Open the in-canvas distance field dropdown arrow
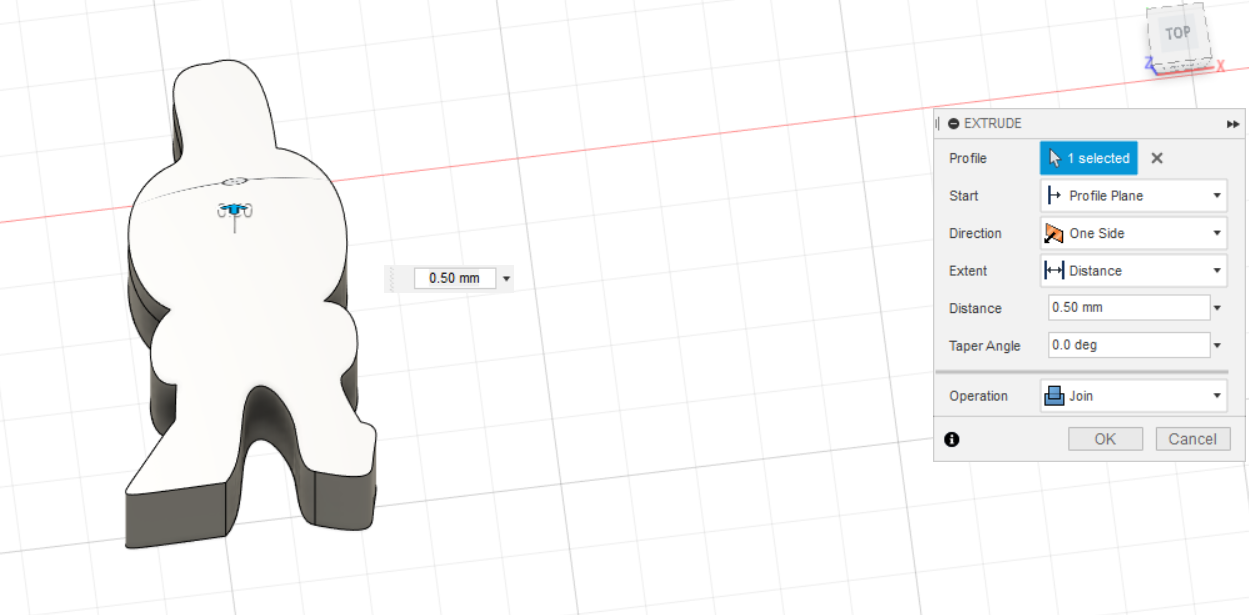Screen dimensions: 1249x615 click(505, 279)
